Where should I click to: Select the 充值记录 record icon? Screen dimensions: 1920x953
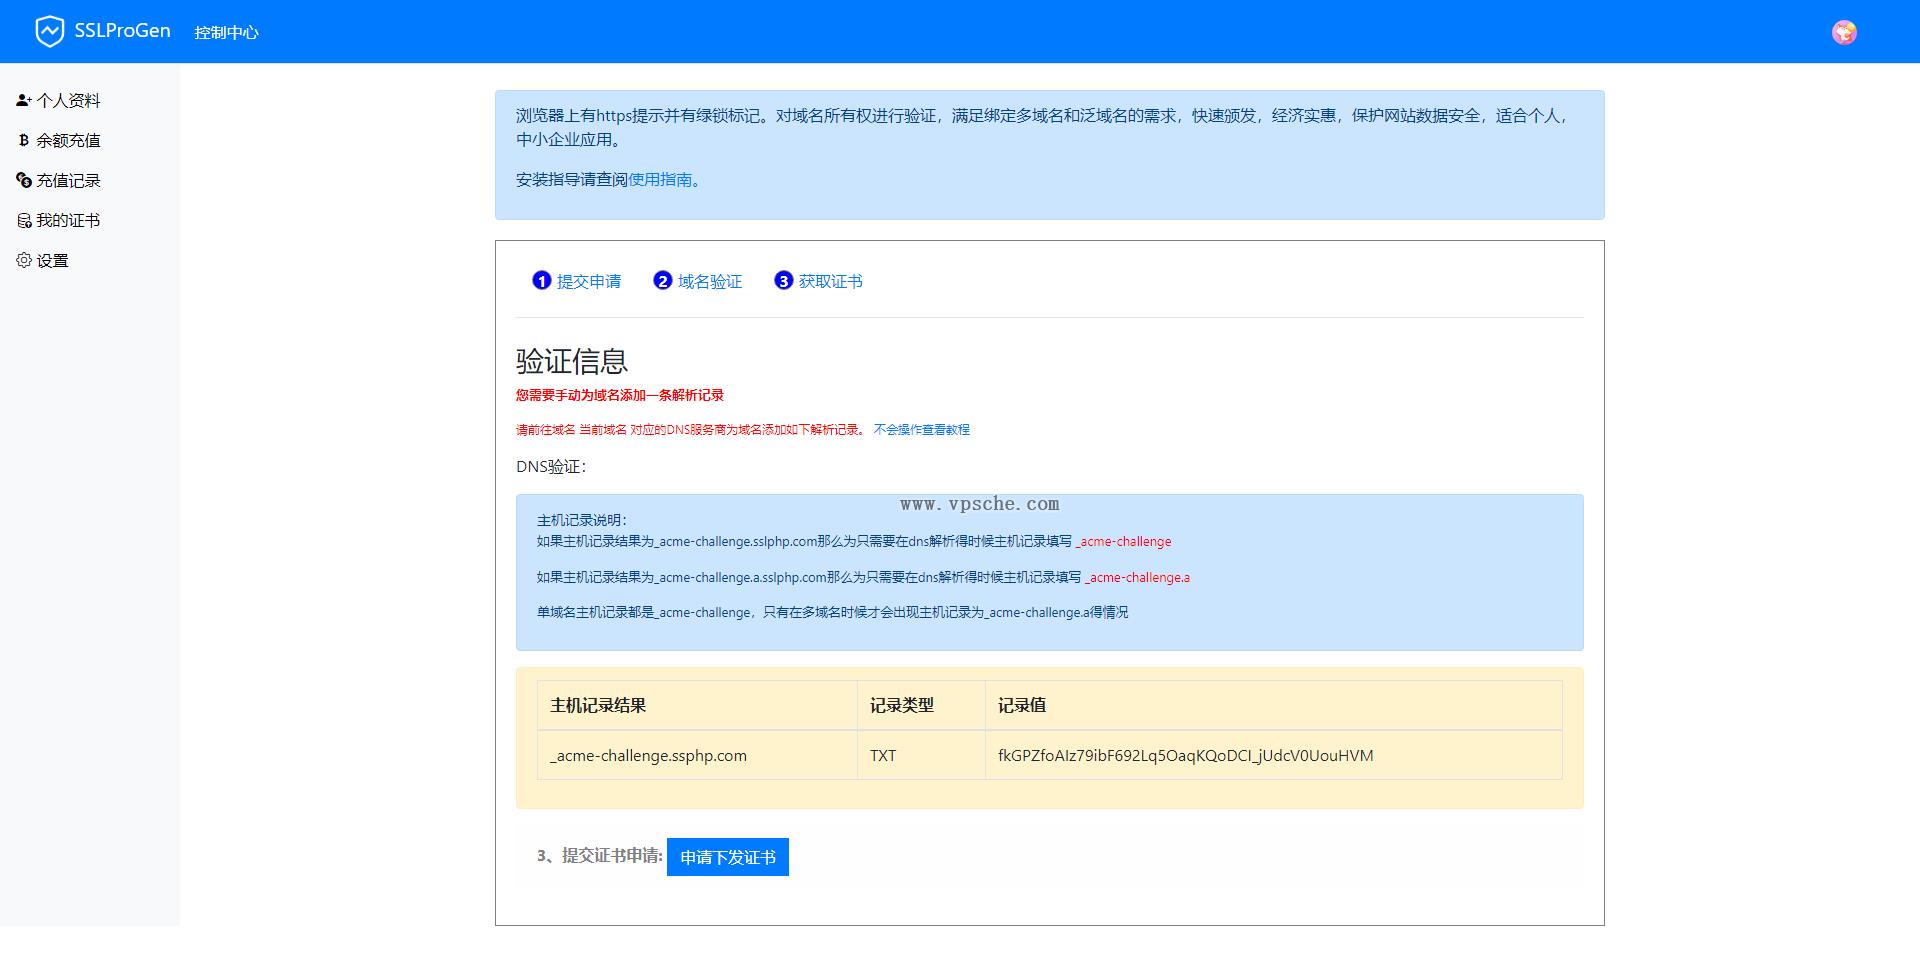click(x=23, y=180)
